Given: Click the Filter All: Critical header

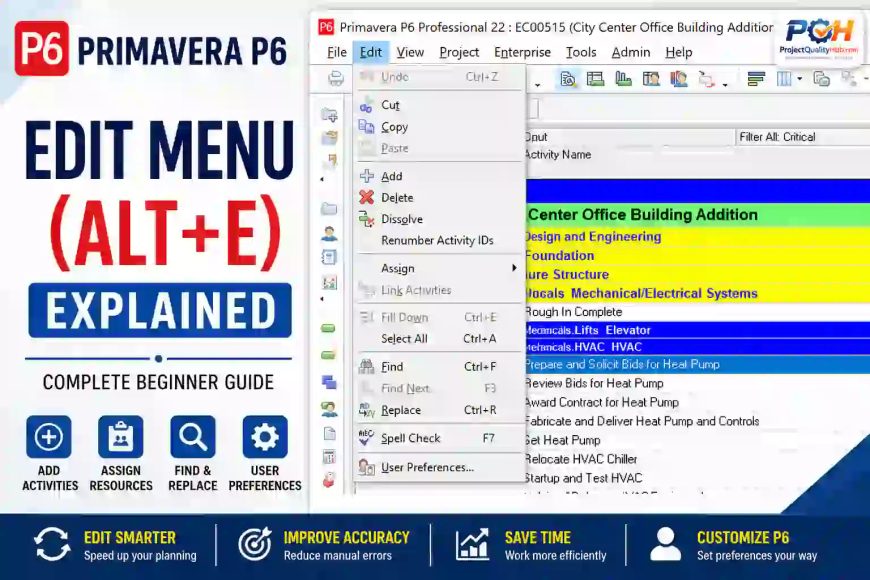Looking at the screenshot, I should 803,137.
